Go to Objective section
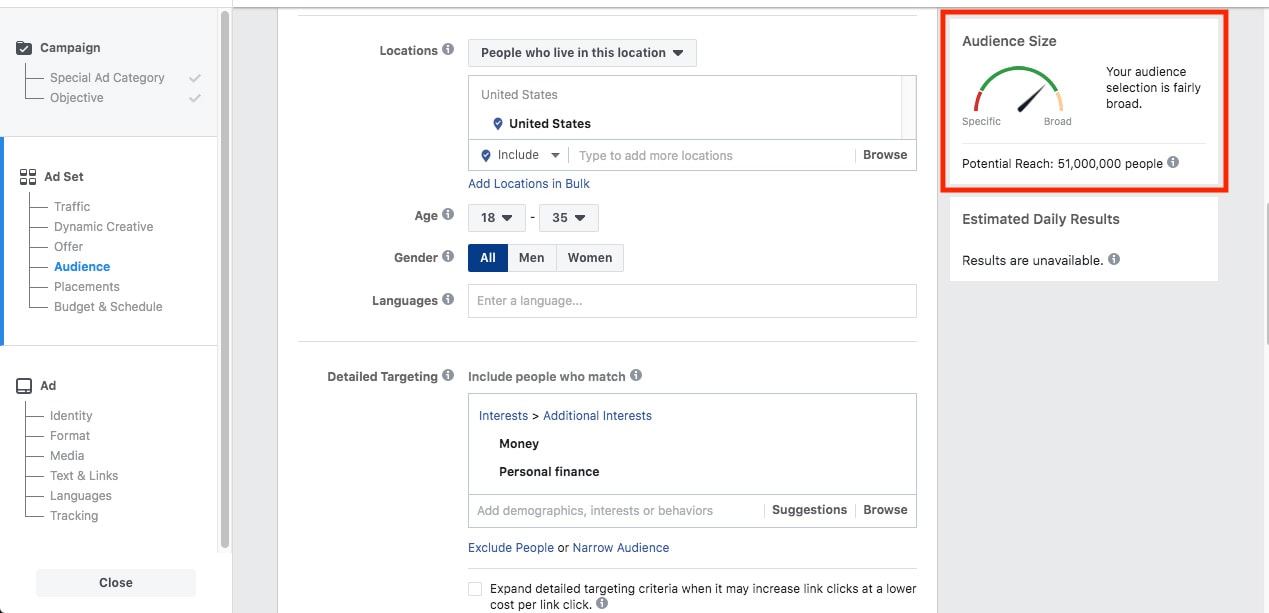Screen dimensions: 1269x613 click(x=77, y=97)
